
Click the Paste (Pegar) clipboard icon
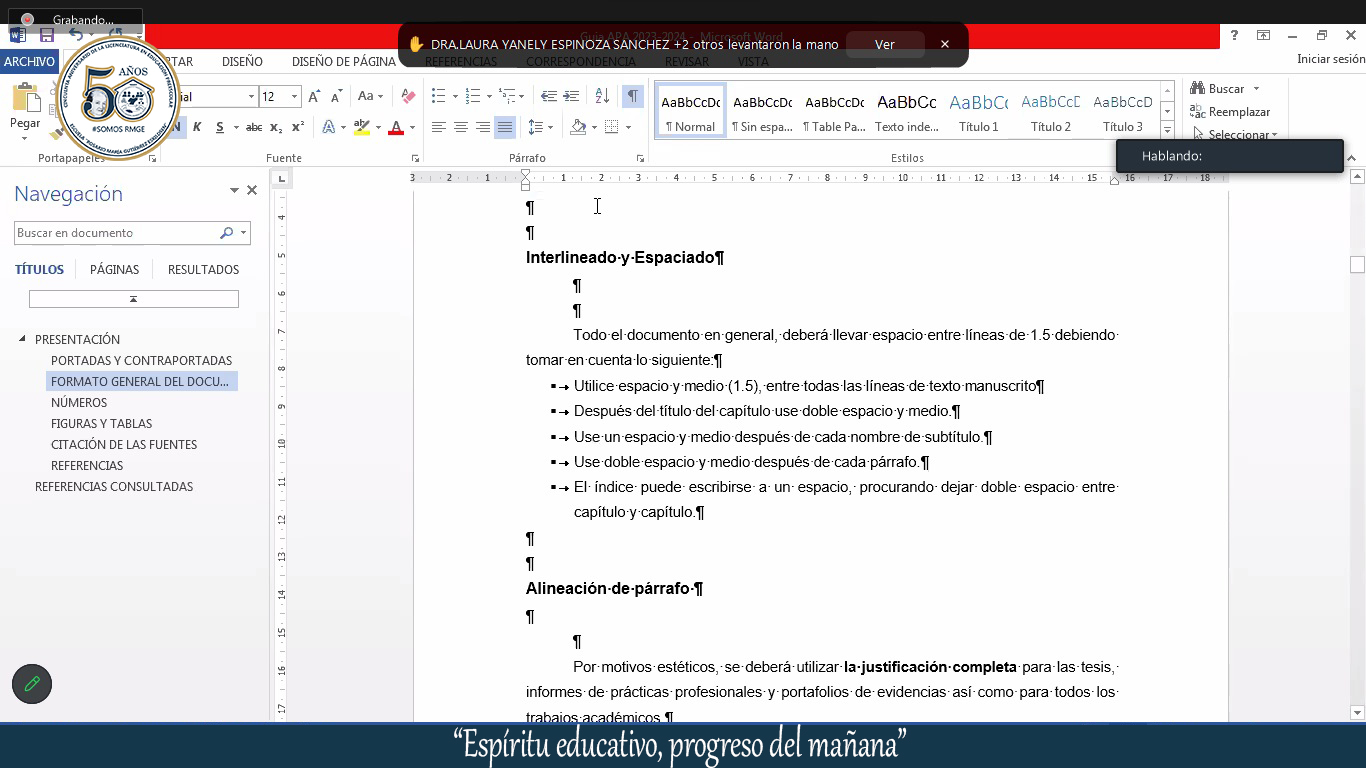25,99
